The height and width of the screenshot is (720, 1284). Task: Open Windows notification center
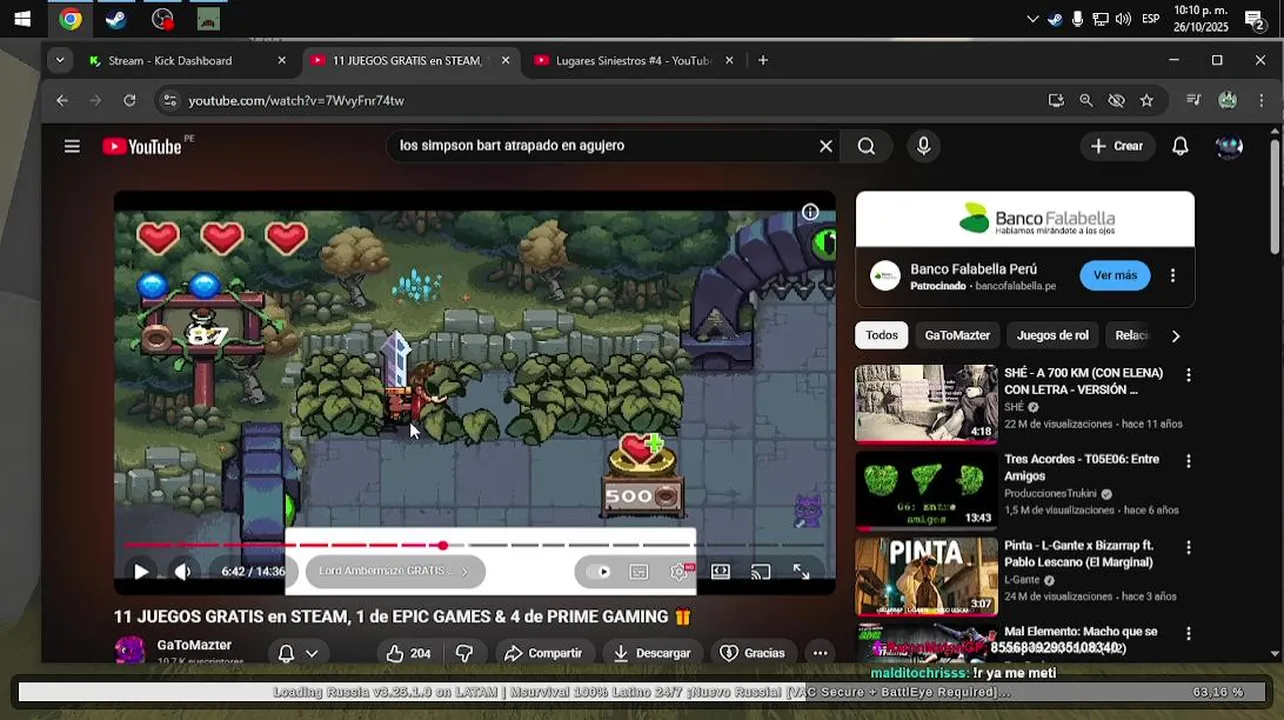click(1255, 19)
